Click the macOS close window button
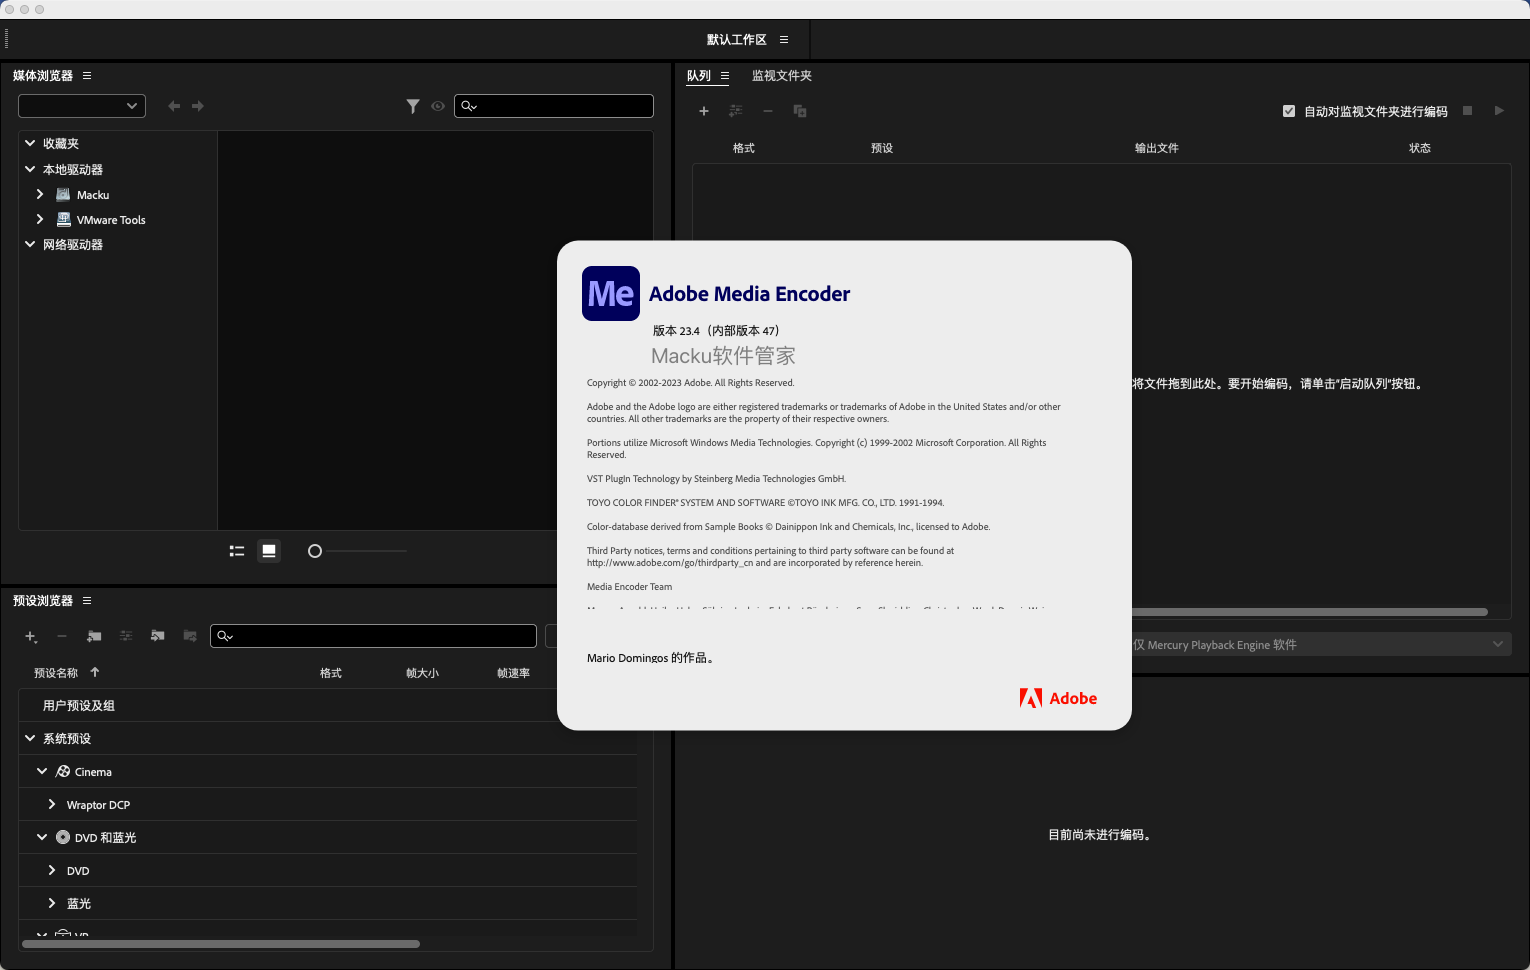The image size is (1530, 970). pyautogui.click(x=10, y=9)
